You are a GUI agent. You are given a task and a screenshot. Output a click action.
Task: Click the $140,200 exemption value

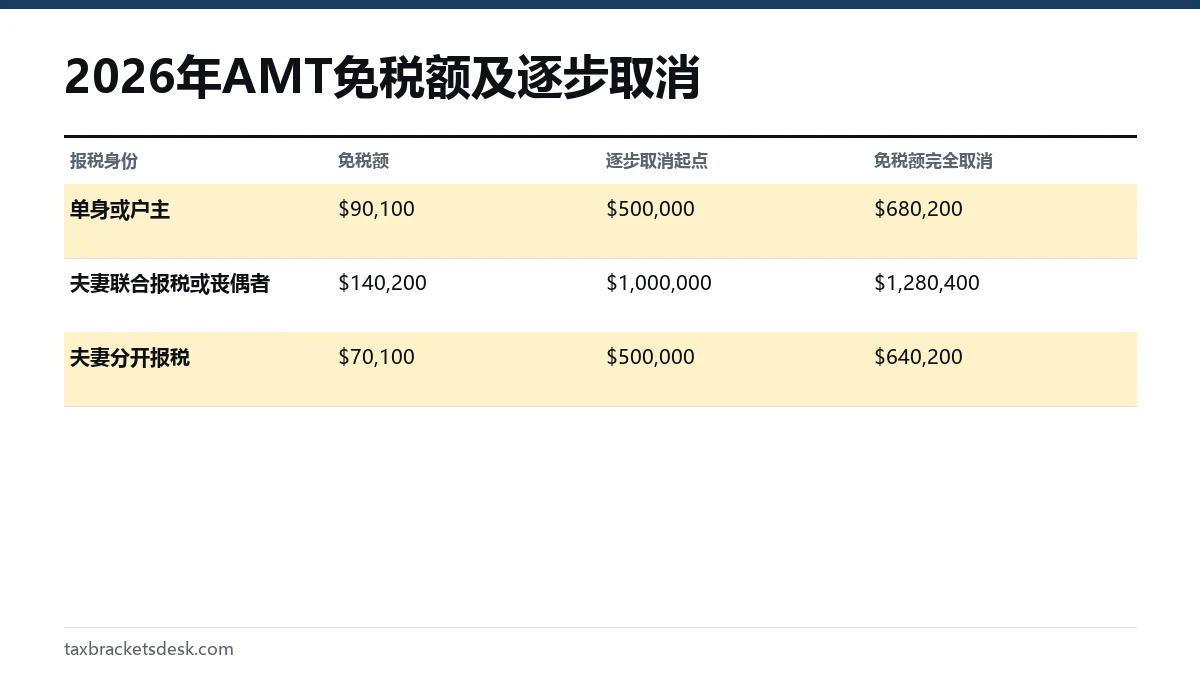(382, 283)
